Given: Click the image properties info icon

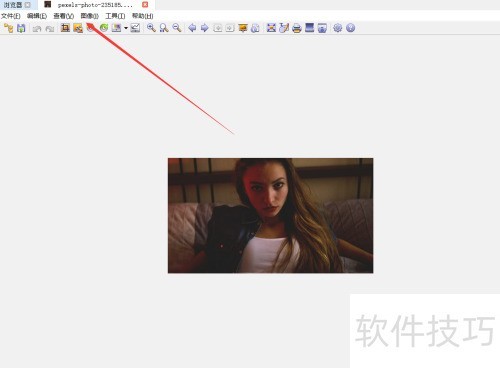Looking at the screenshot, I should coord(255,28).
